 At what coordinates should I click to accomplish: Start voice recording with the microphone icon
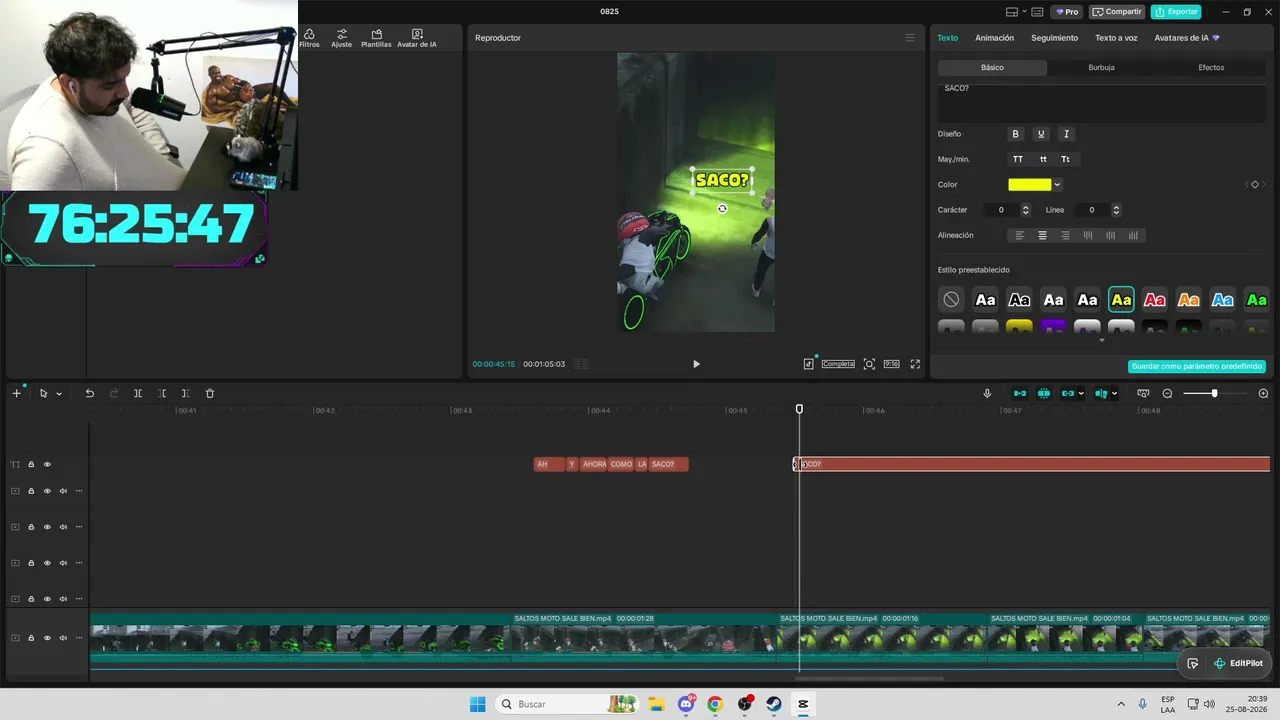987,393
